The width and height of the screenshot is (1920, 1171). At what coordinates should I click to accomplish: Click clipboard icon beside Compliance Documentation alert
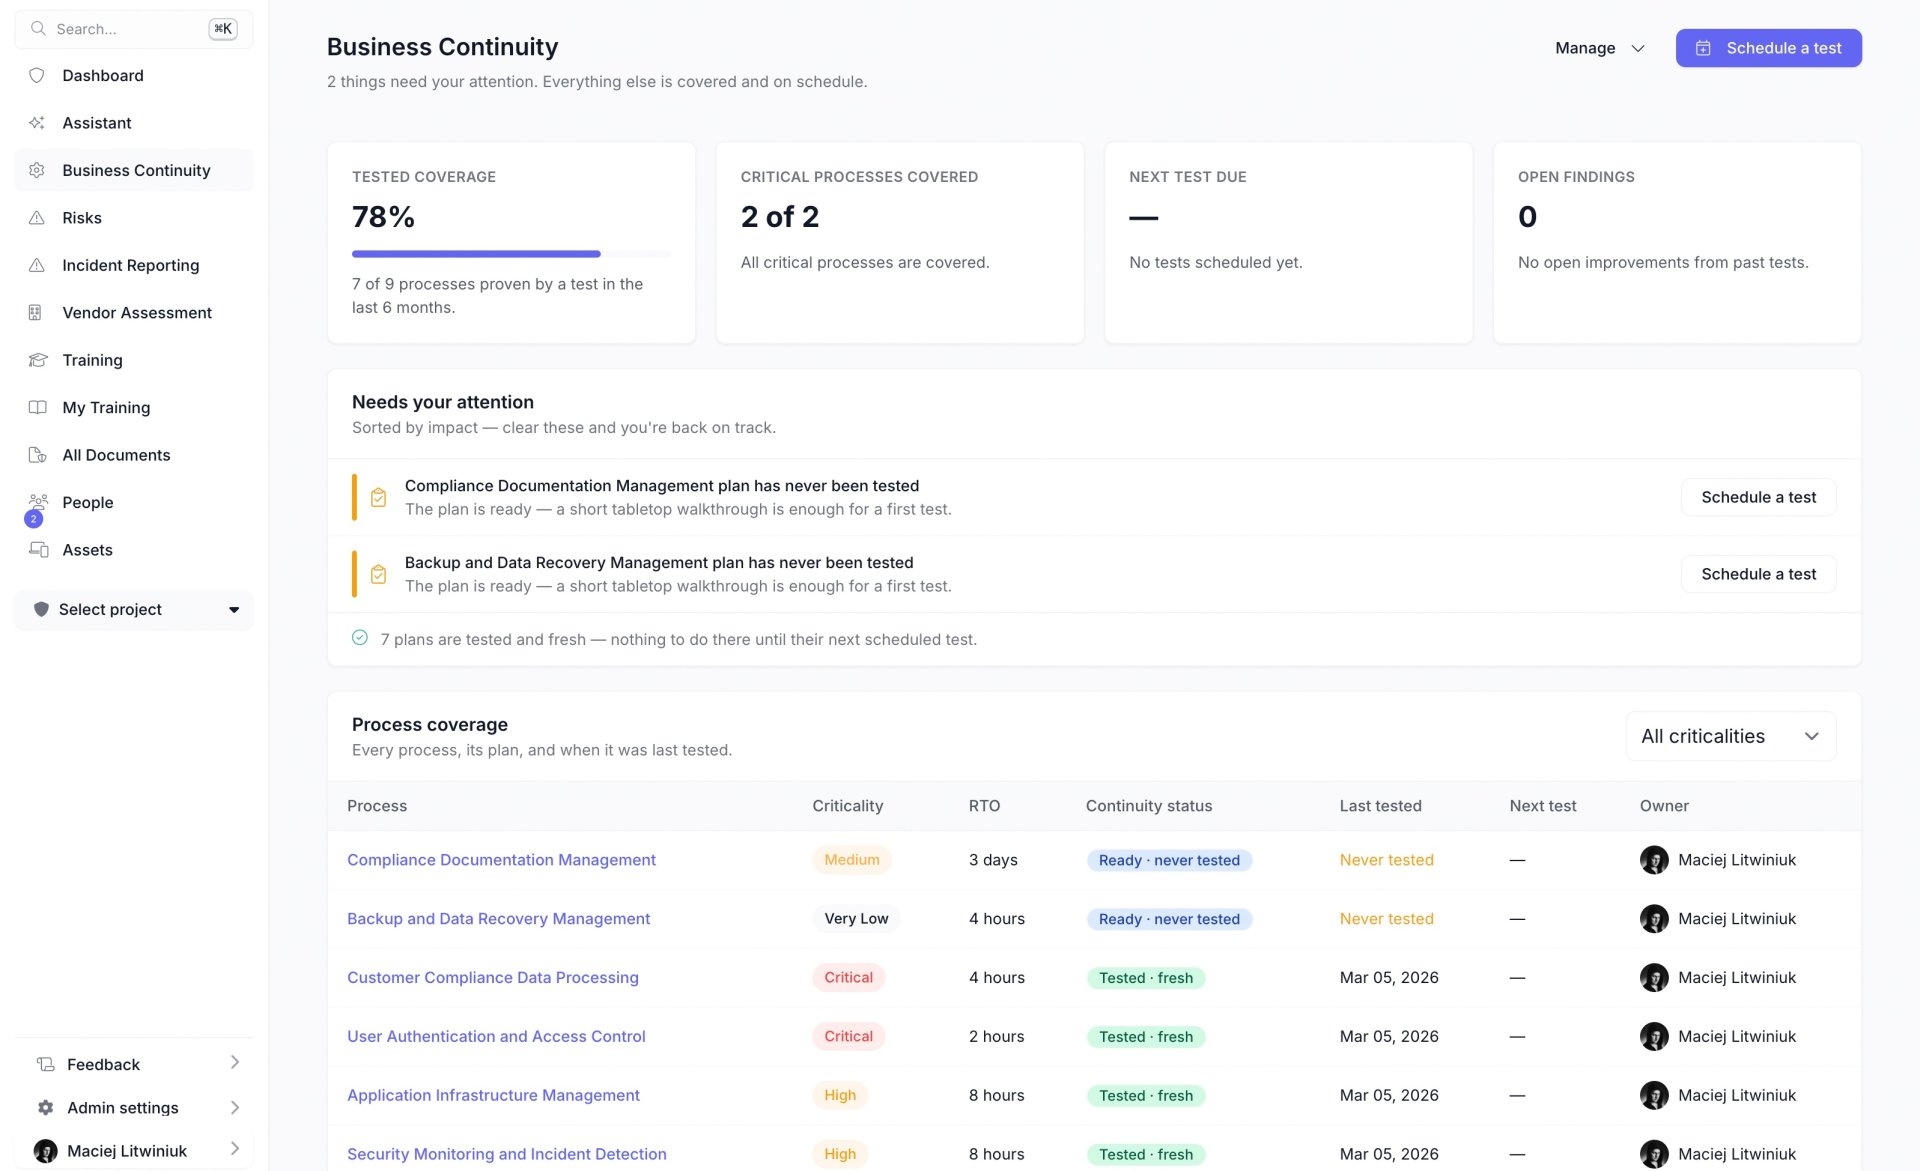(378, 497)
